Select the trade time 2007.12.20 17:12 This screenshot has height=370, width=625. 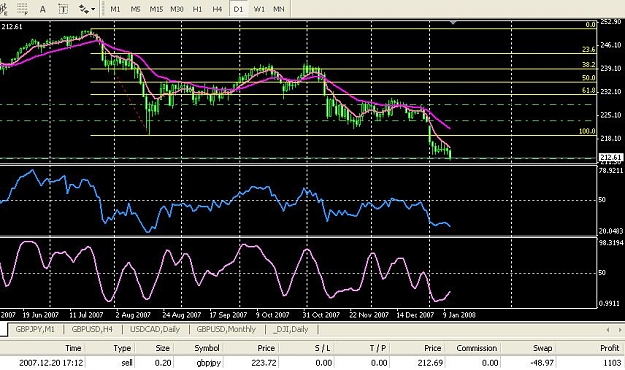coord(51,363)
